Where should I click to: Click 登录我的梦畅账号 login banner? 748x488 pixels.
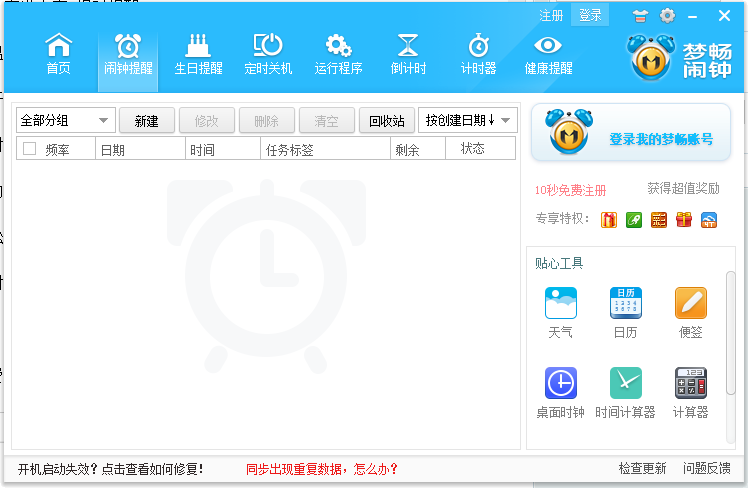(x=661, y=139)
